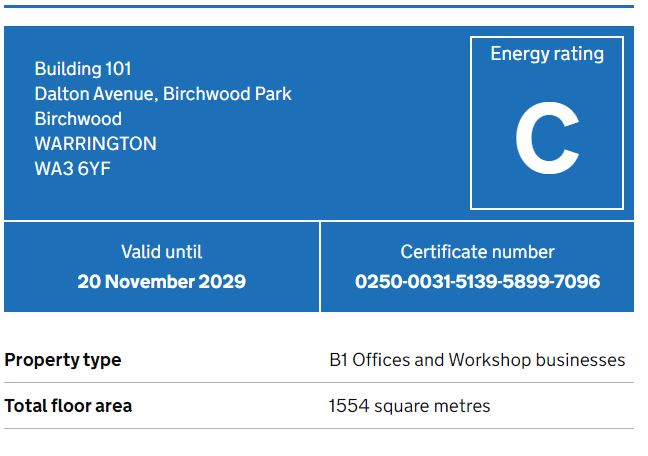
Task: Click the "Energy rating" heading text
Action: click(546, 54)
